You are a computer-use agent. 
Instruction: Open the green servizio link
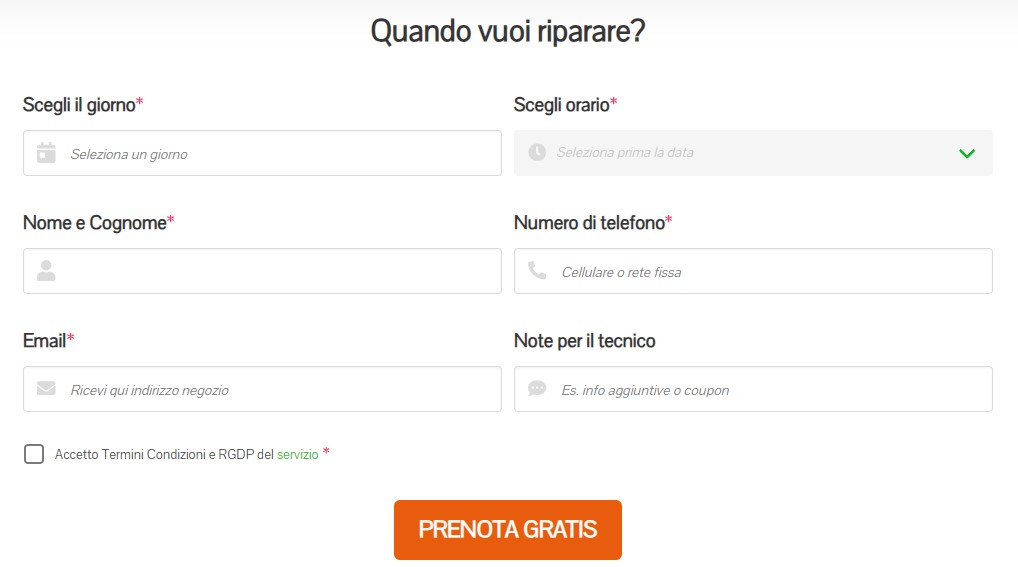click(298, 455)
